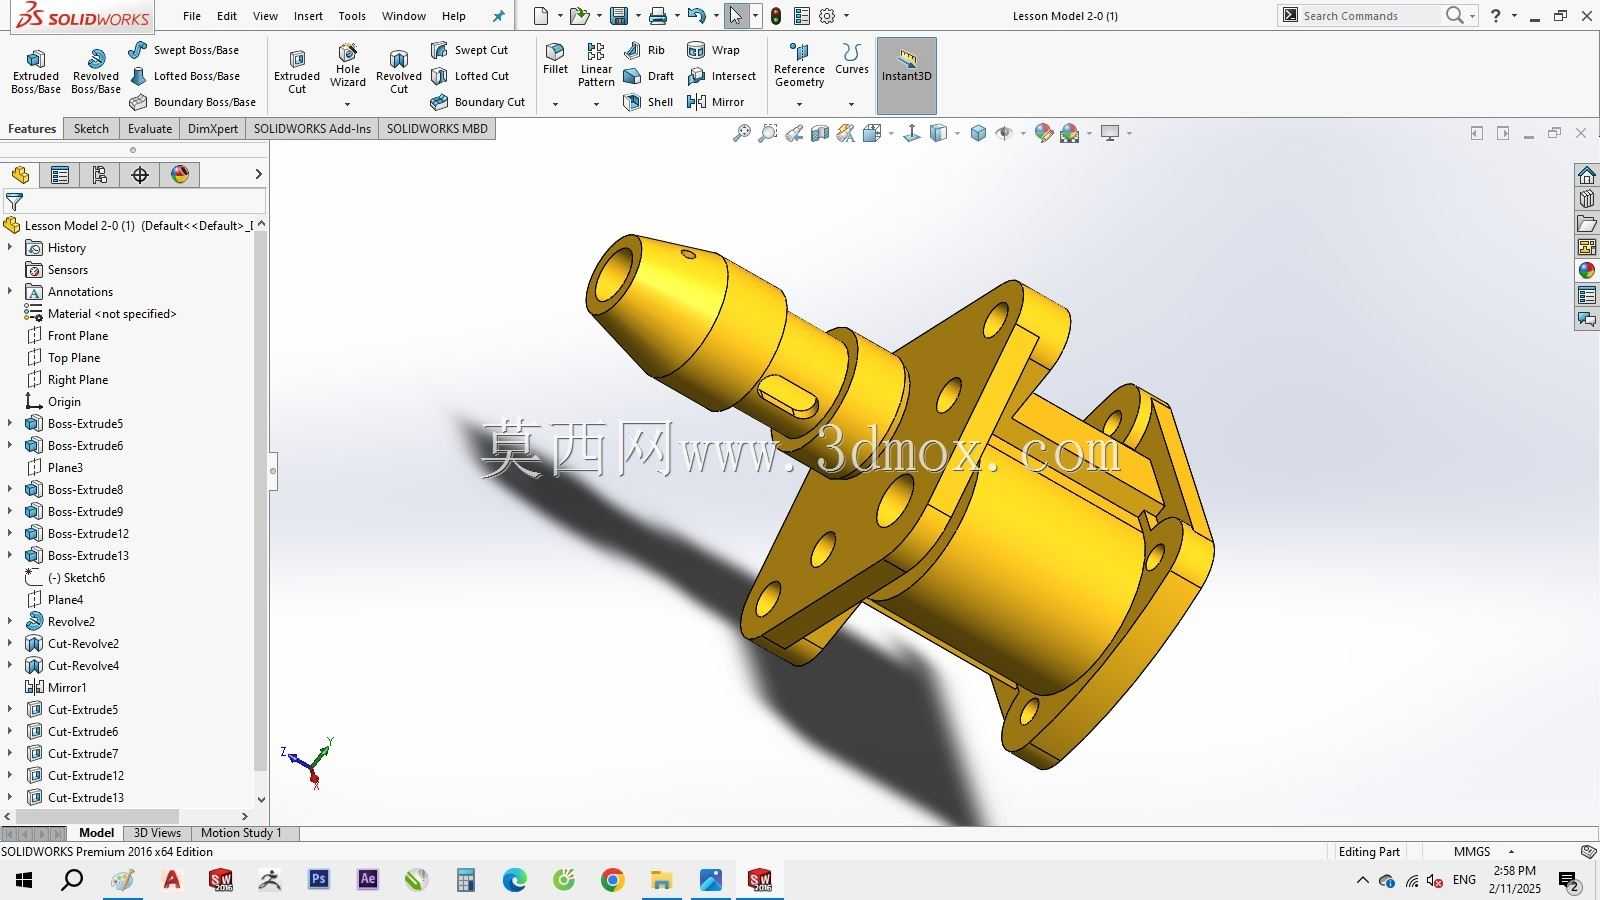
Task: Expand the Cut-Extrude12 feature
Action: click(10, 775)
